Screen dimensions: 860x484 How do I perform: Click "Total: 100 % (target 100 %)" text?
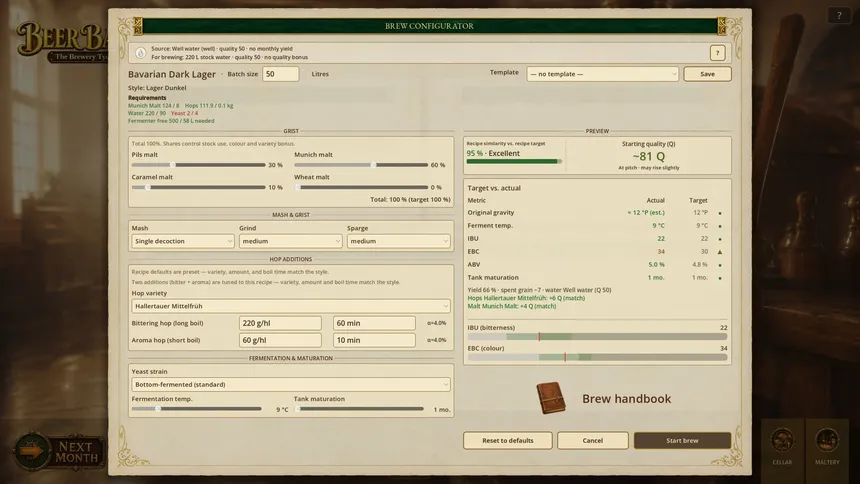tap(410, 199)
